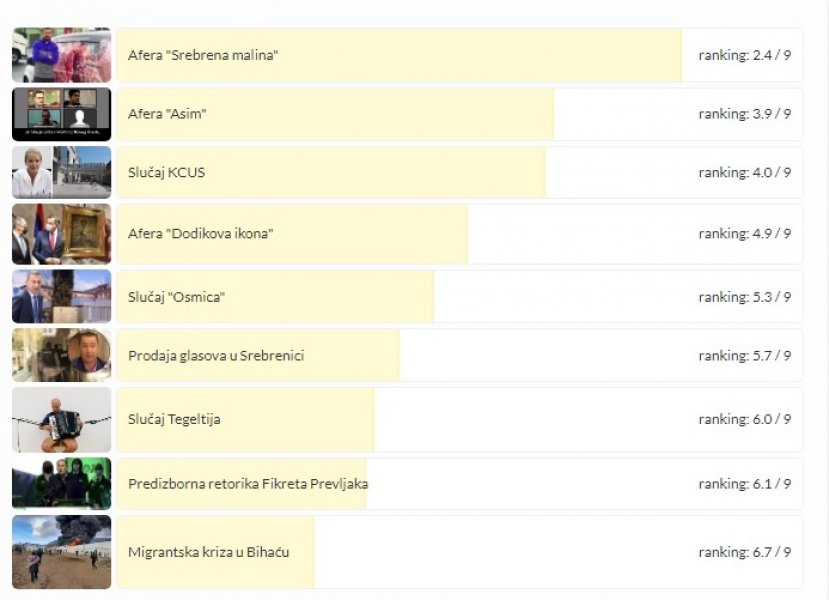Open the Srebrena malina thumbnail image

coord(61,55)
